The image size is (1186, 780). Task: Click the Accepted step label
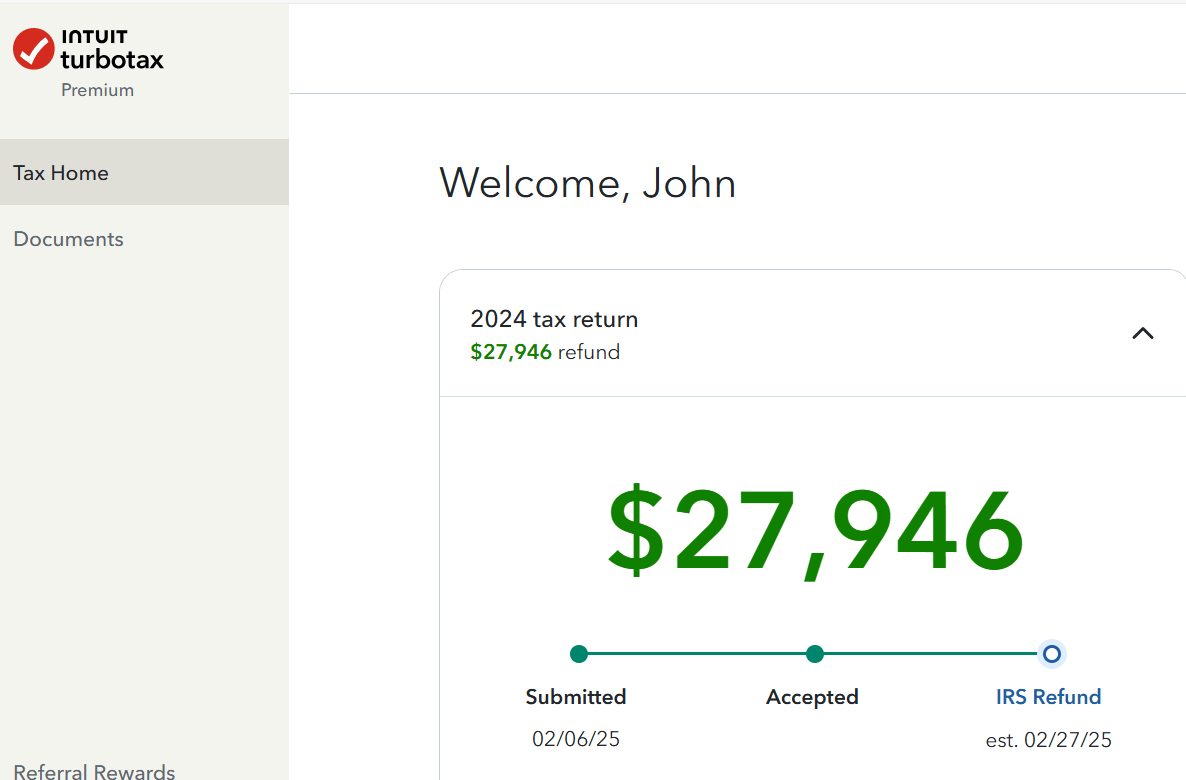click(x=812, y=697)
